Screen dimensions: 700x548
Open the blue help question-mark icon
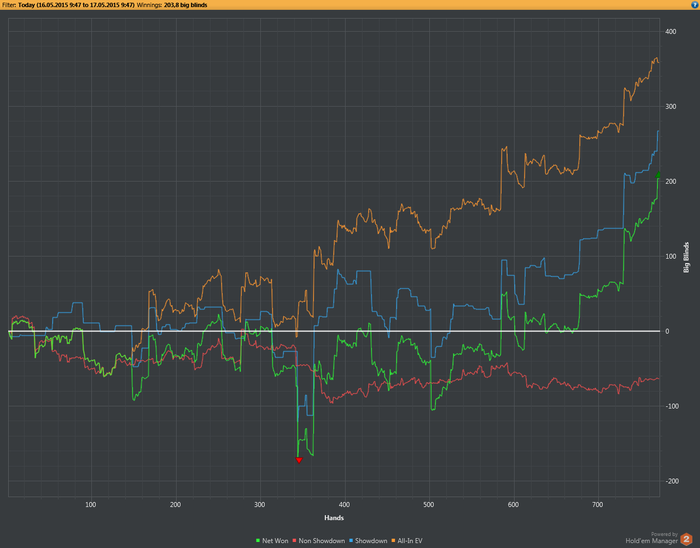[x=695, y=5]
